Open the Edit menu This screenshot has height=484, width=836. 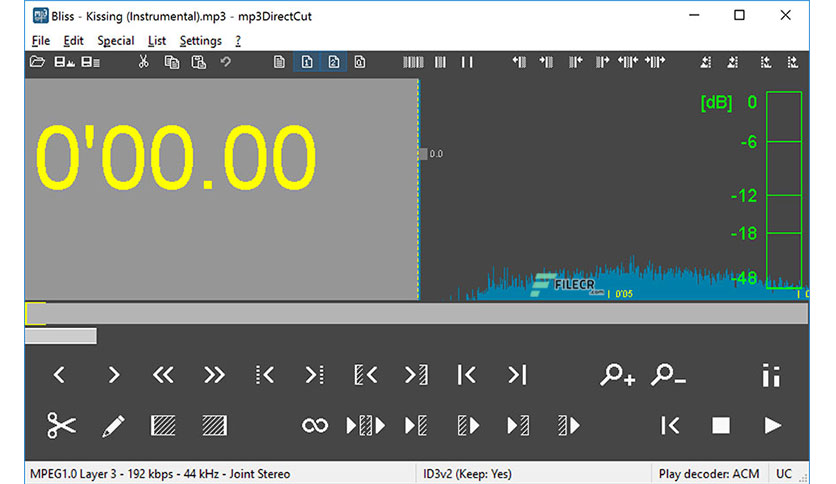point(73,41)
